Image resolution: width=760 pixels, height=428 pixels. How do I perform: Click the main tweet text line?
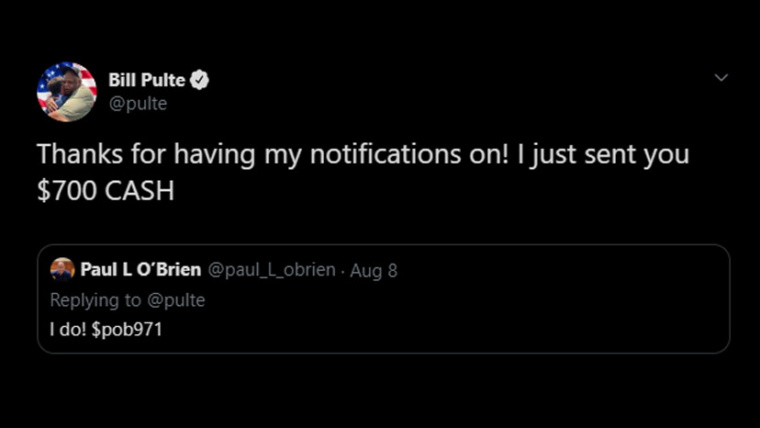[363, 156]
